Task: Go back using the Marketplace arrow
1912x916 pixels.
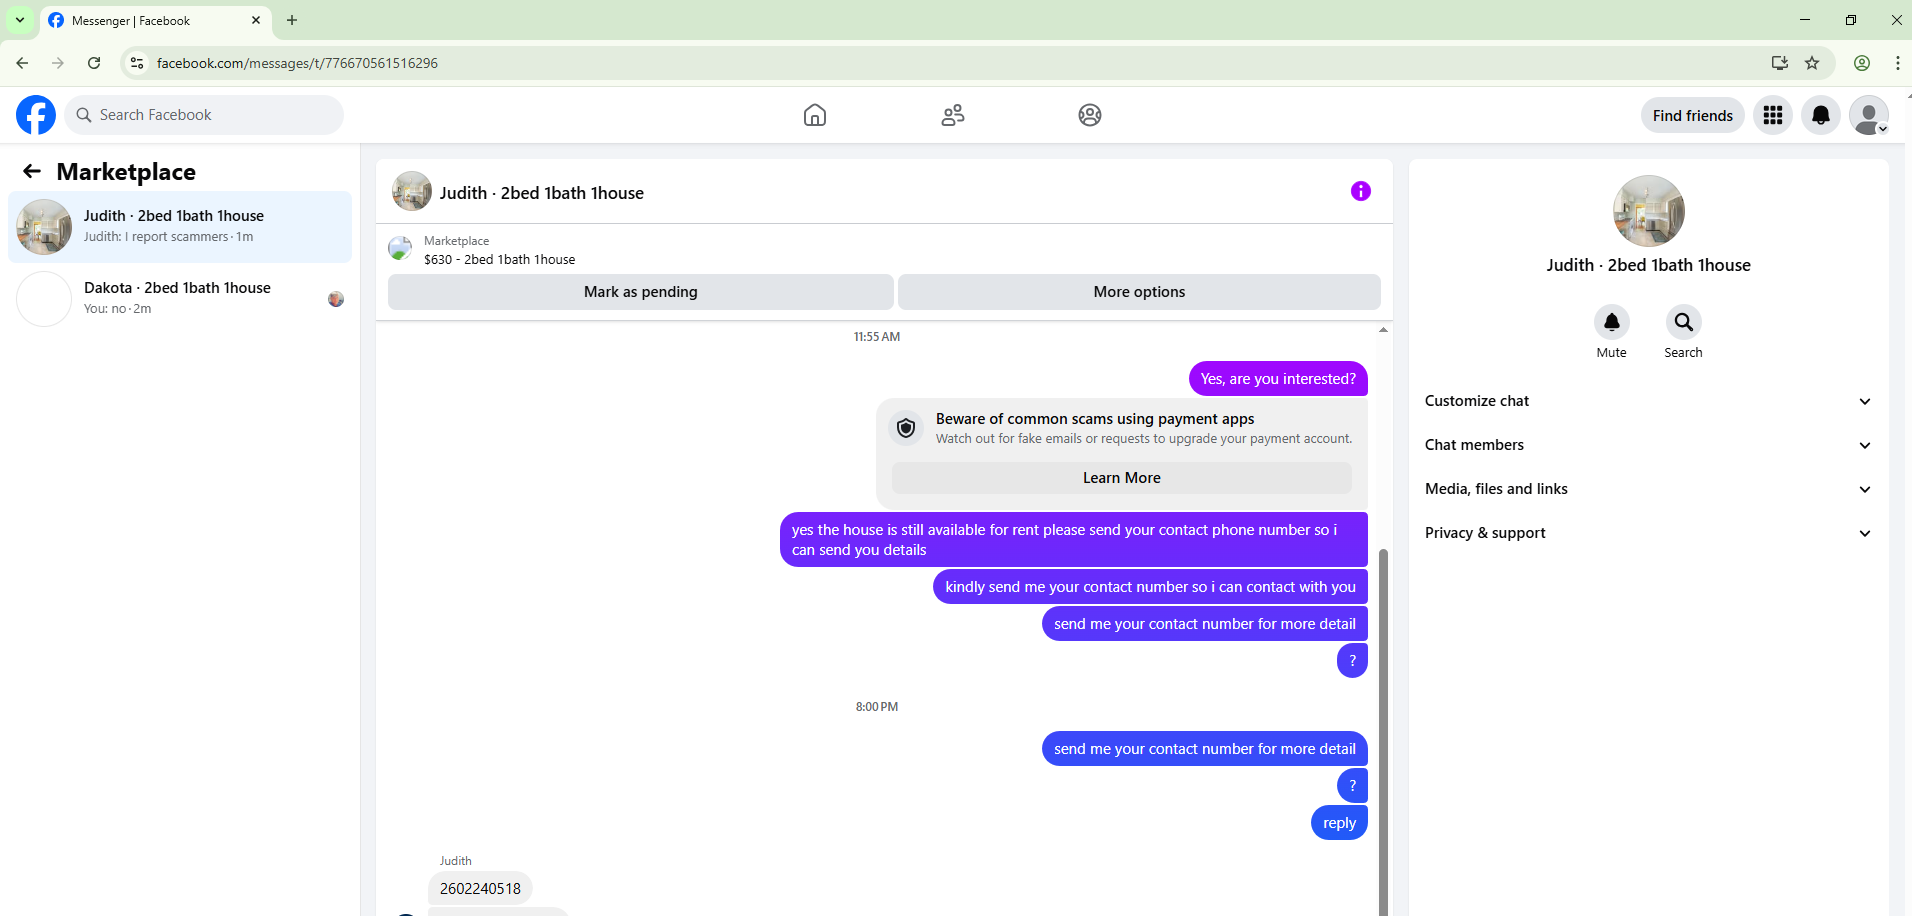Action: (x=32, y=171)
